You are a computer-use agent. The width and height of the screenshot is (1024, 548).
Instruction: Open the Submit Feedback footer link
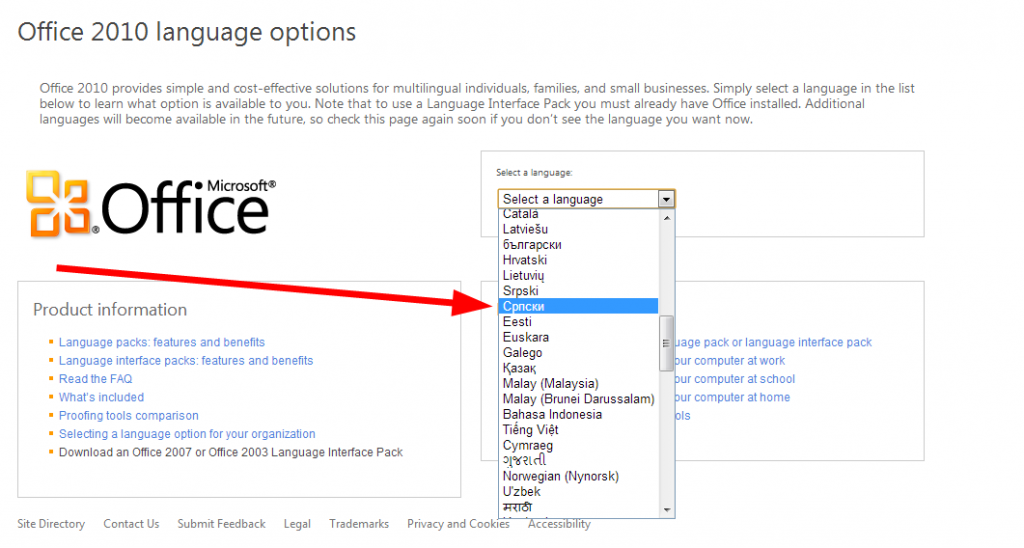click(221, 524)
